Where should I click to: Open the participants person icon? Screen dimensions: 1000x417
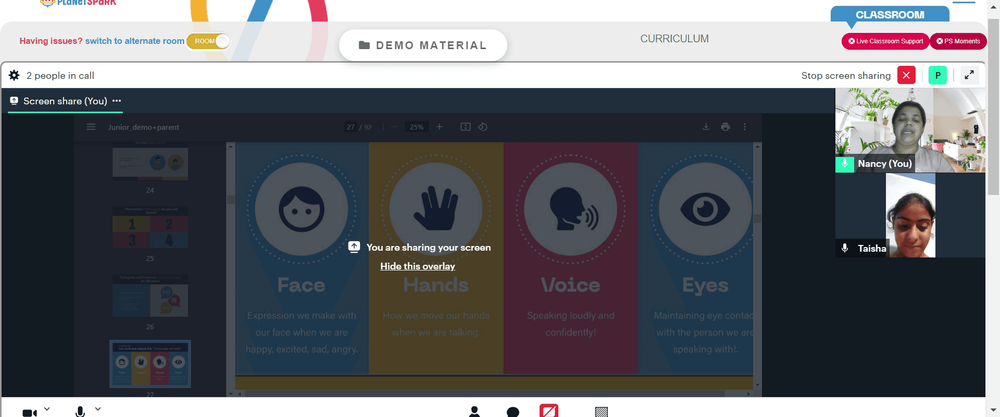[x=474, y=411]
